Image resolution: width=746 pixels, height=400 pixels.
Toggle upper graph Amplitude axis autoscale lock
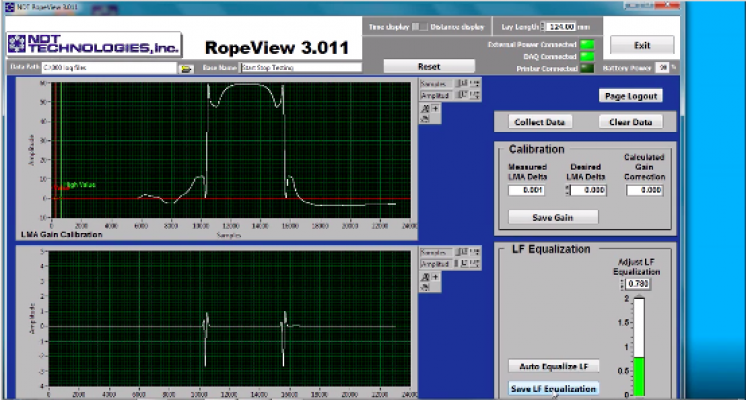pyautogui.click(x=461, y=95)
